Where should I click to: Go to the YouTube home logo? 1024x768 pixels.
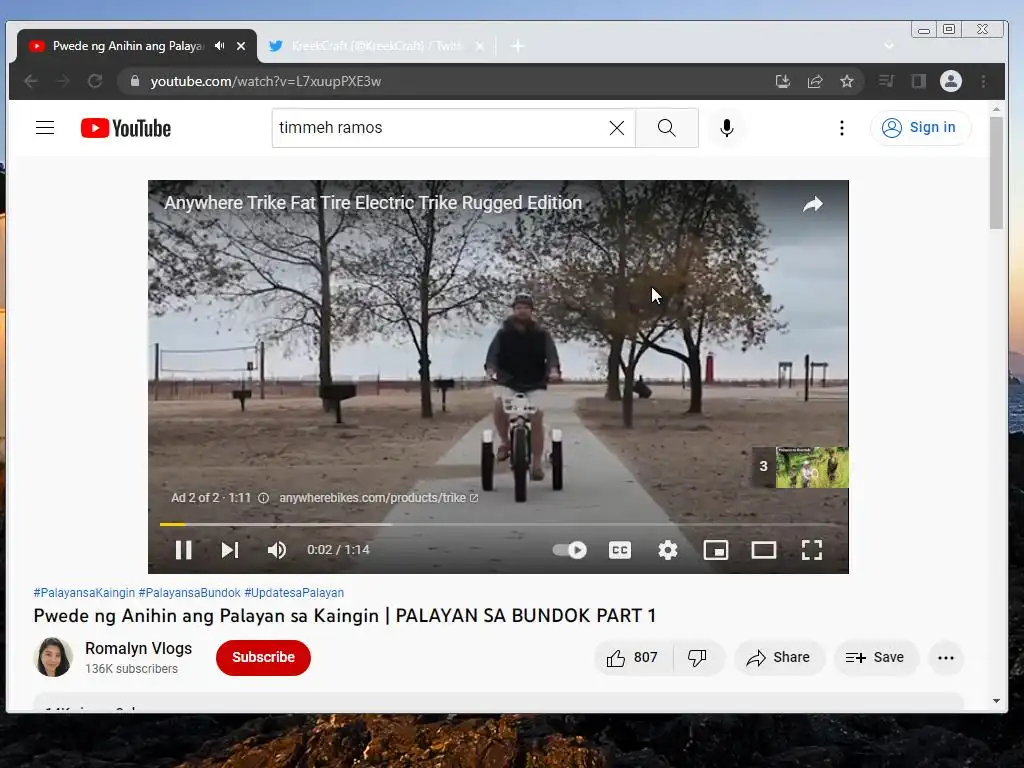tap(126, 128)
